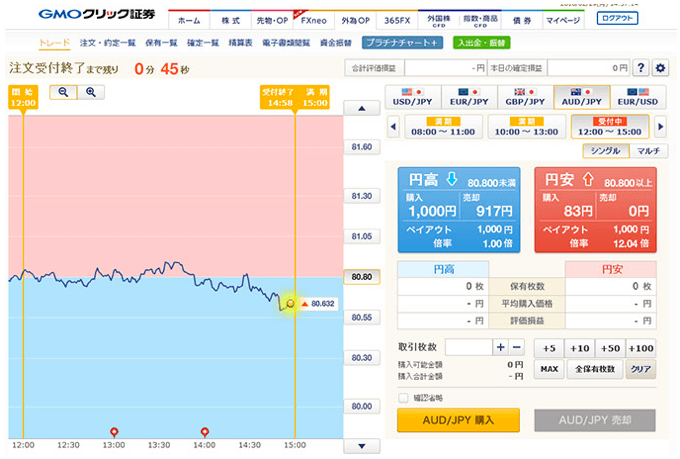Click the zoom out magnifier icon
680x459 pixels.
(x=63, y=92)
